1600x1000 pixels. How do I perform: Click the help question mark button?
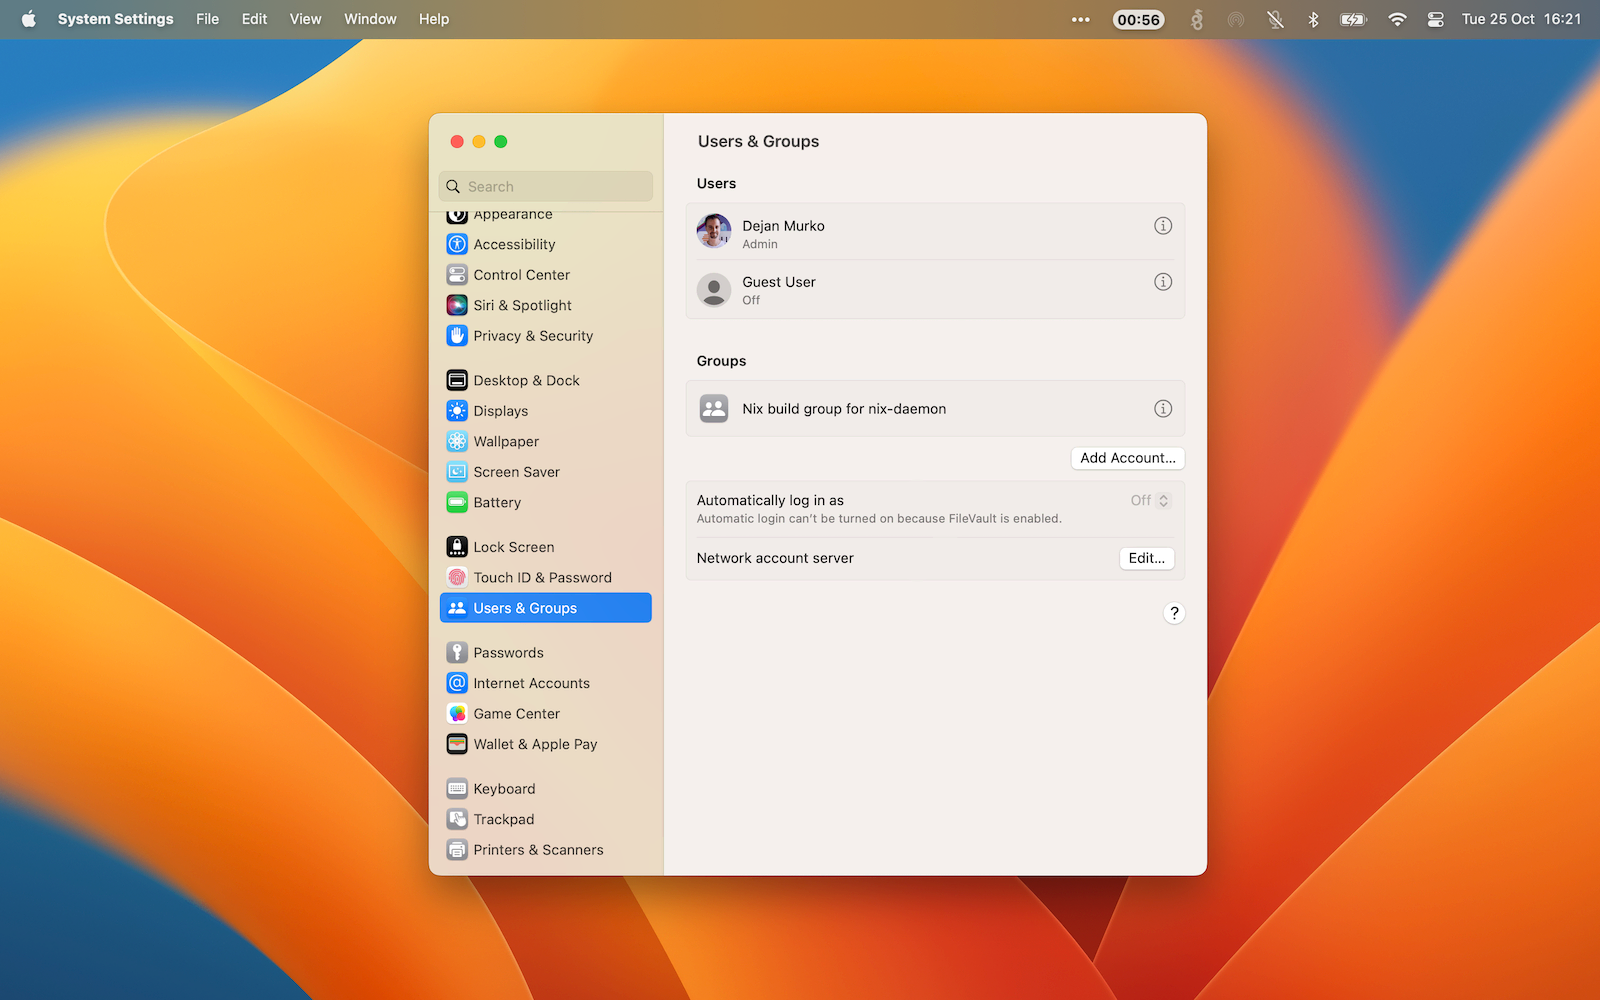[x=1174, y=613]
